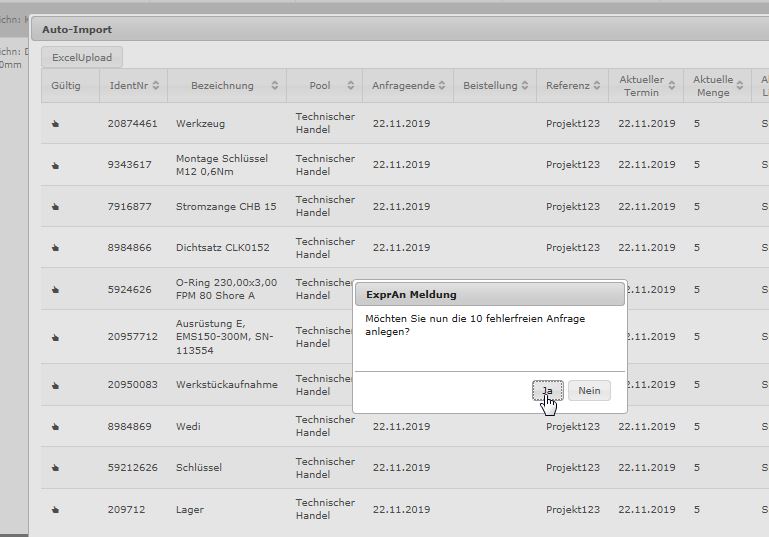This screenshot has height=537, width=769.
Task: Click the valid icon for Dichtsatz CLK0152
Action: click(x=56, y=248)
